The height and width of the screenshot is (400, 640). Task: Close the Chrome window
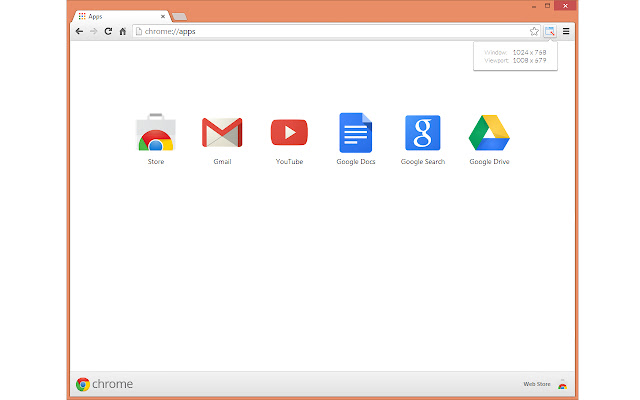pos(565,6)
